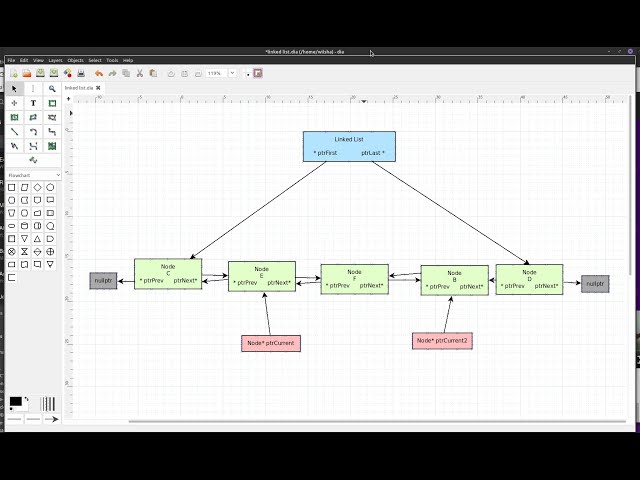Click the black foreground color swatch
This screenshot has height=480, width=640.
click(x=16, y=402)
